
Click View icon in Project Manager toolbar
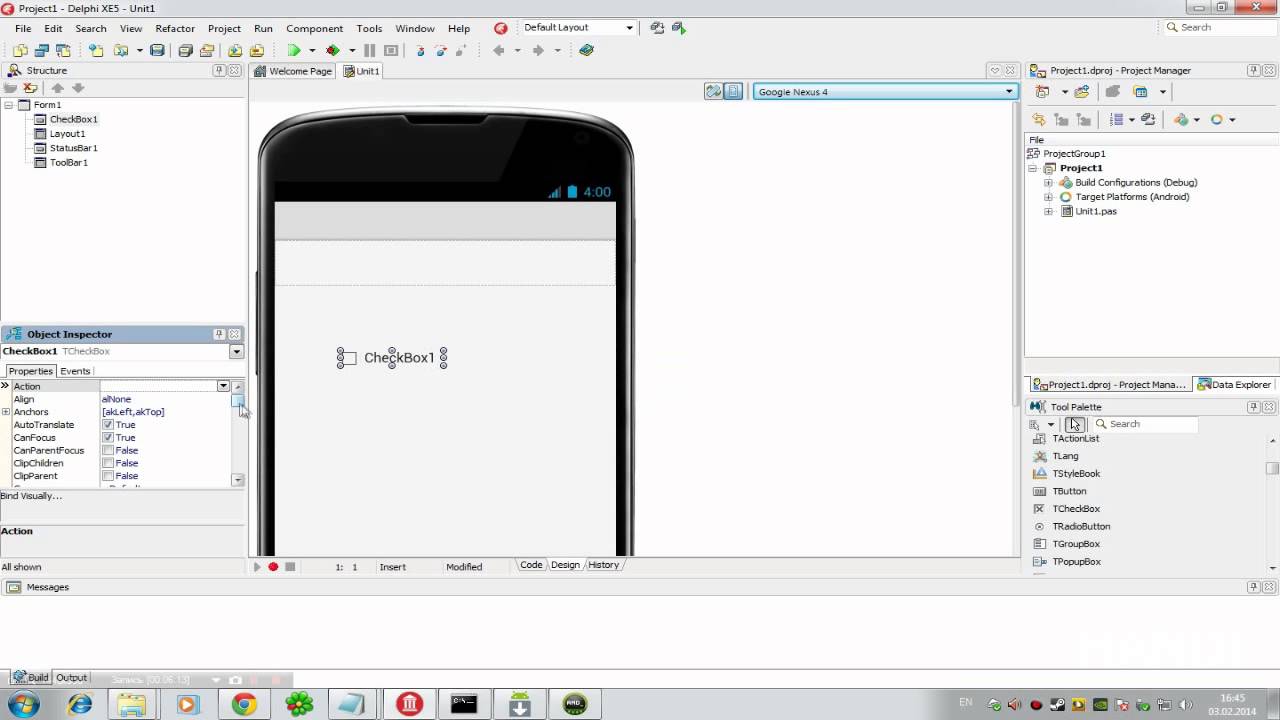(1140, 91)
